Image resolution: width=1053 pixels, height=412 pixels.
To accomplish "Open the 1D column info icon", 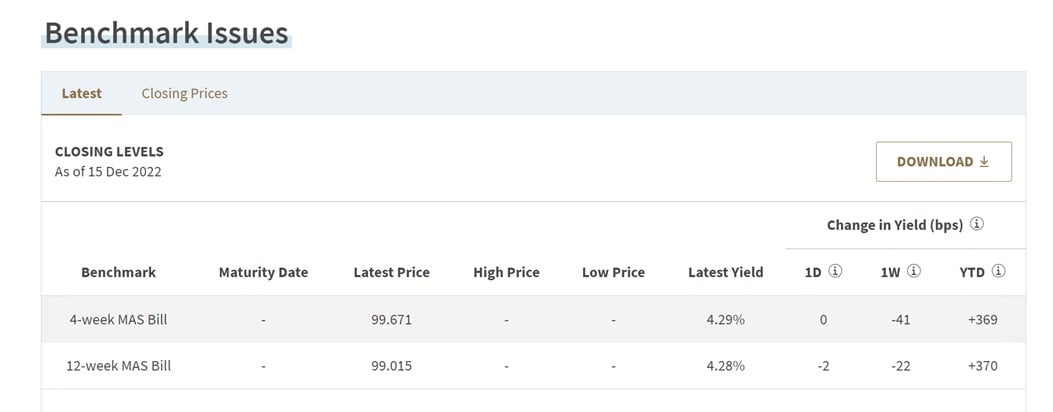I will coord(835,271).
